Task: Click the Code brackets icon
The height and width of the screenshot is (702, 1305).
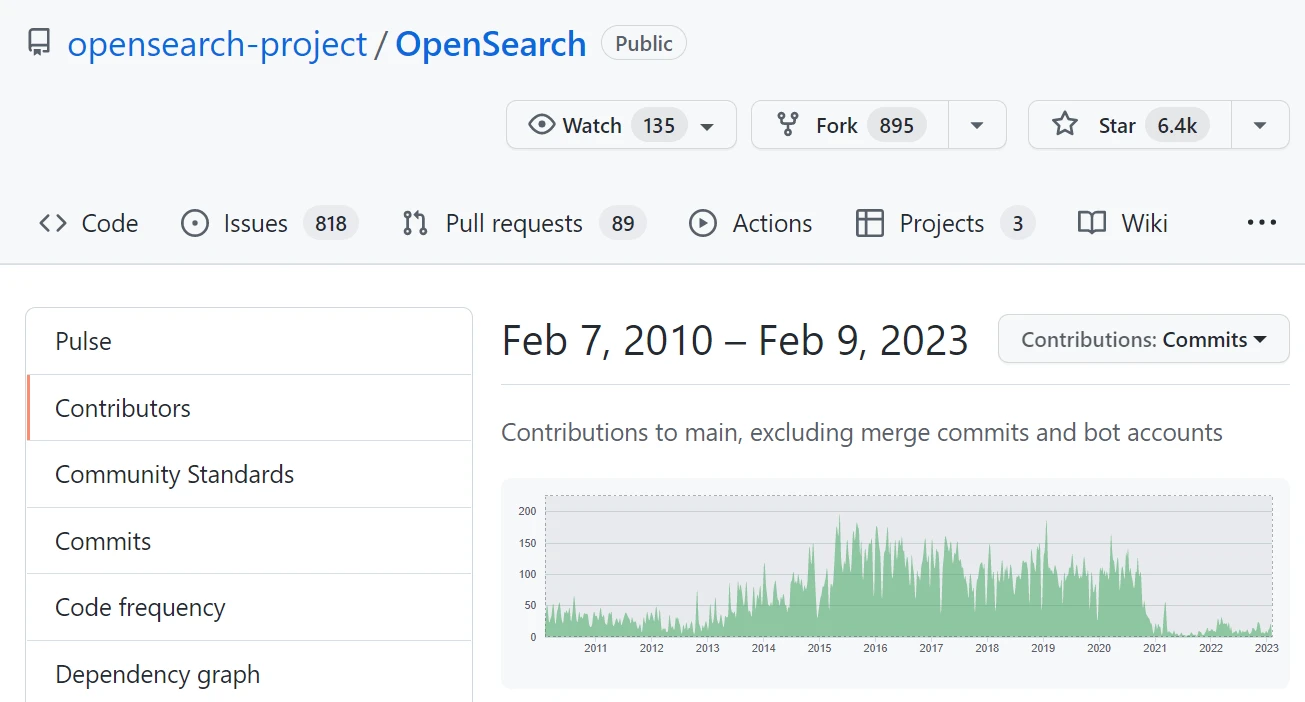Action: (x=53, y=223)
